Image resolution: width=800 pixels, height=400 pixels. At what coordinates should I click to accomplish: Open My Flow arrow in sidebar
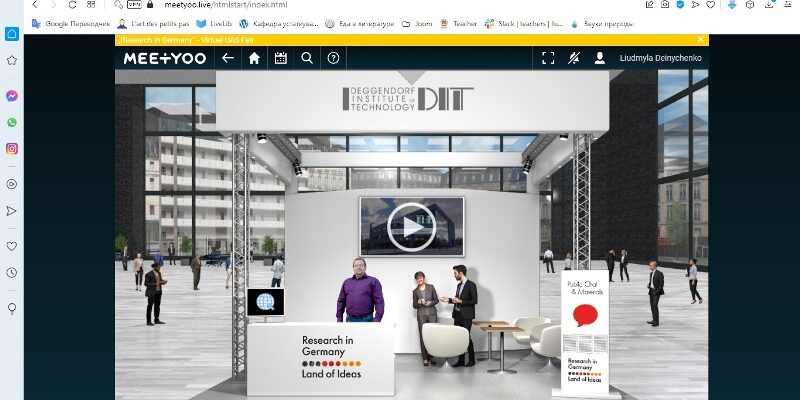[12, 211]
